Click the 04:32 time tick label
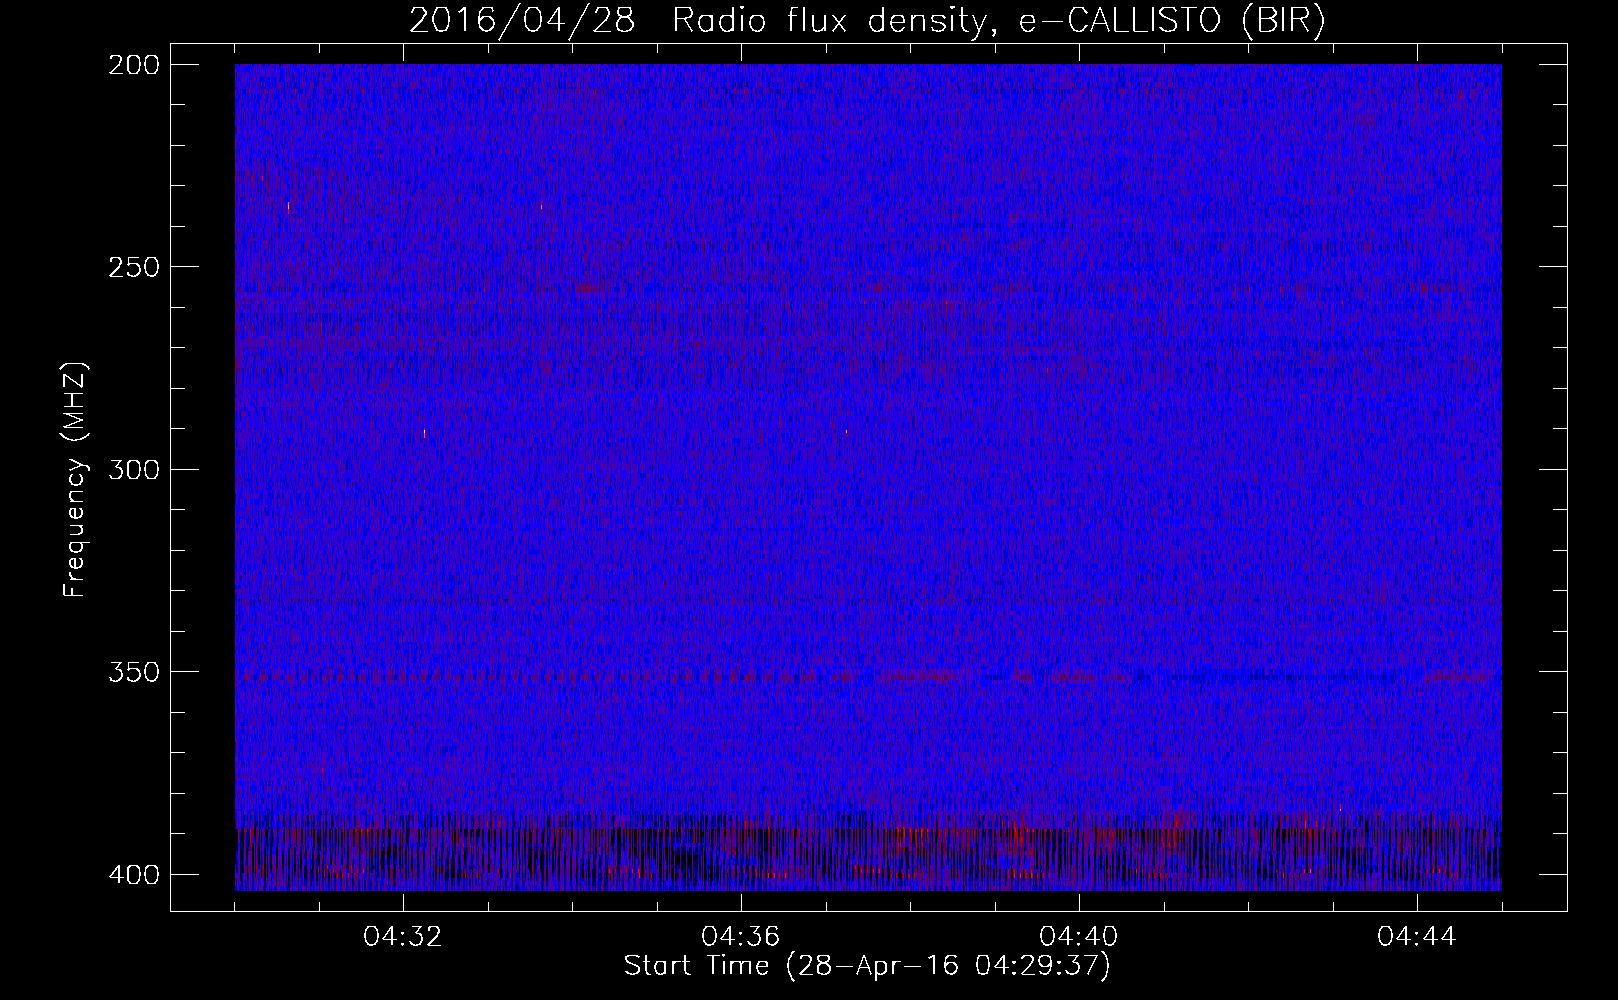Image resolution: width=1618 pixels, height=1000 pixels. pos(403,937)
